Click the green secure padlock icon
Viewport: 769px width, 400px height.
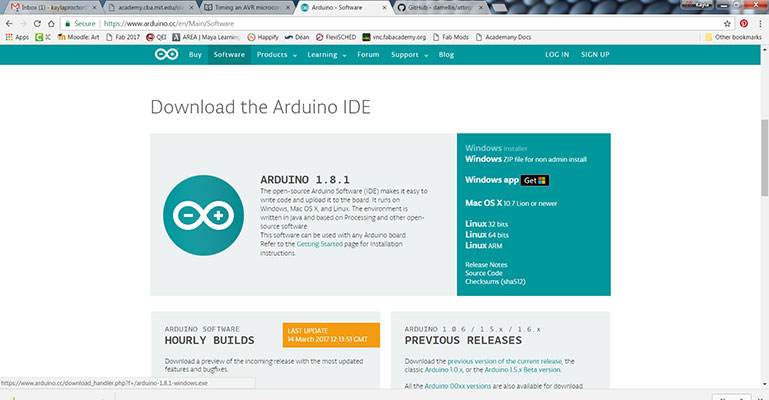(68, 24)
